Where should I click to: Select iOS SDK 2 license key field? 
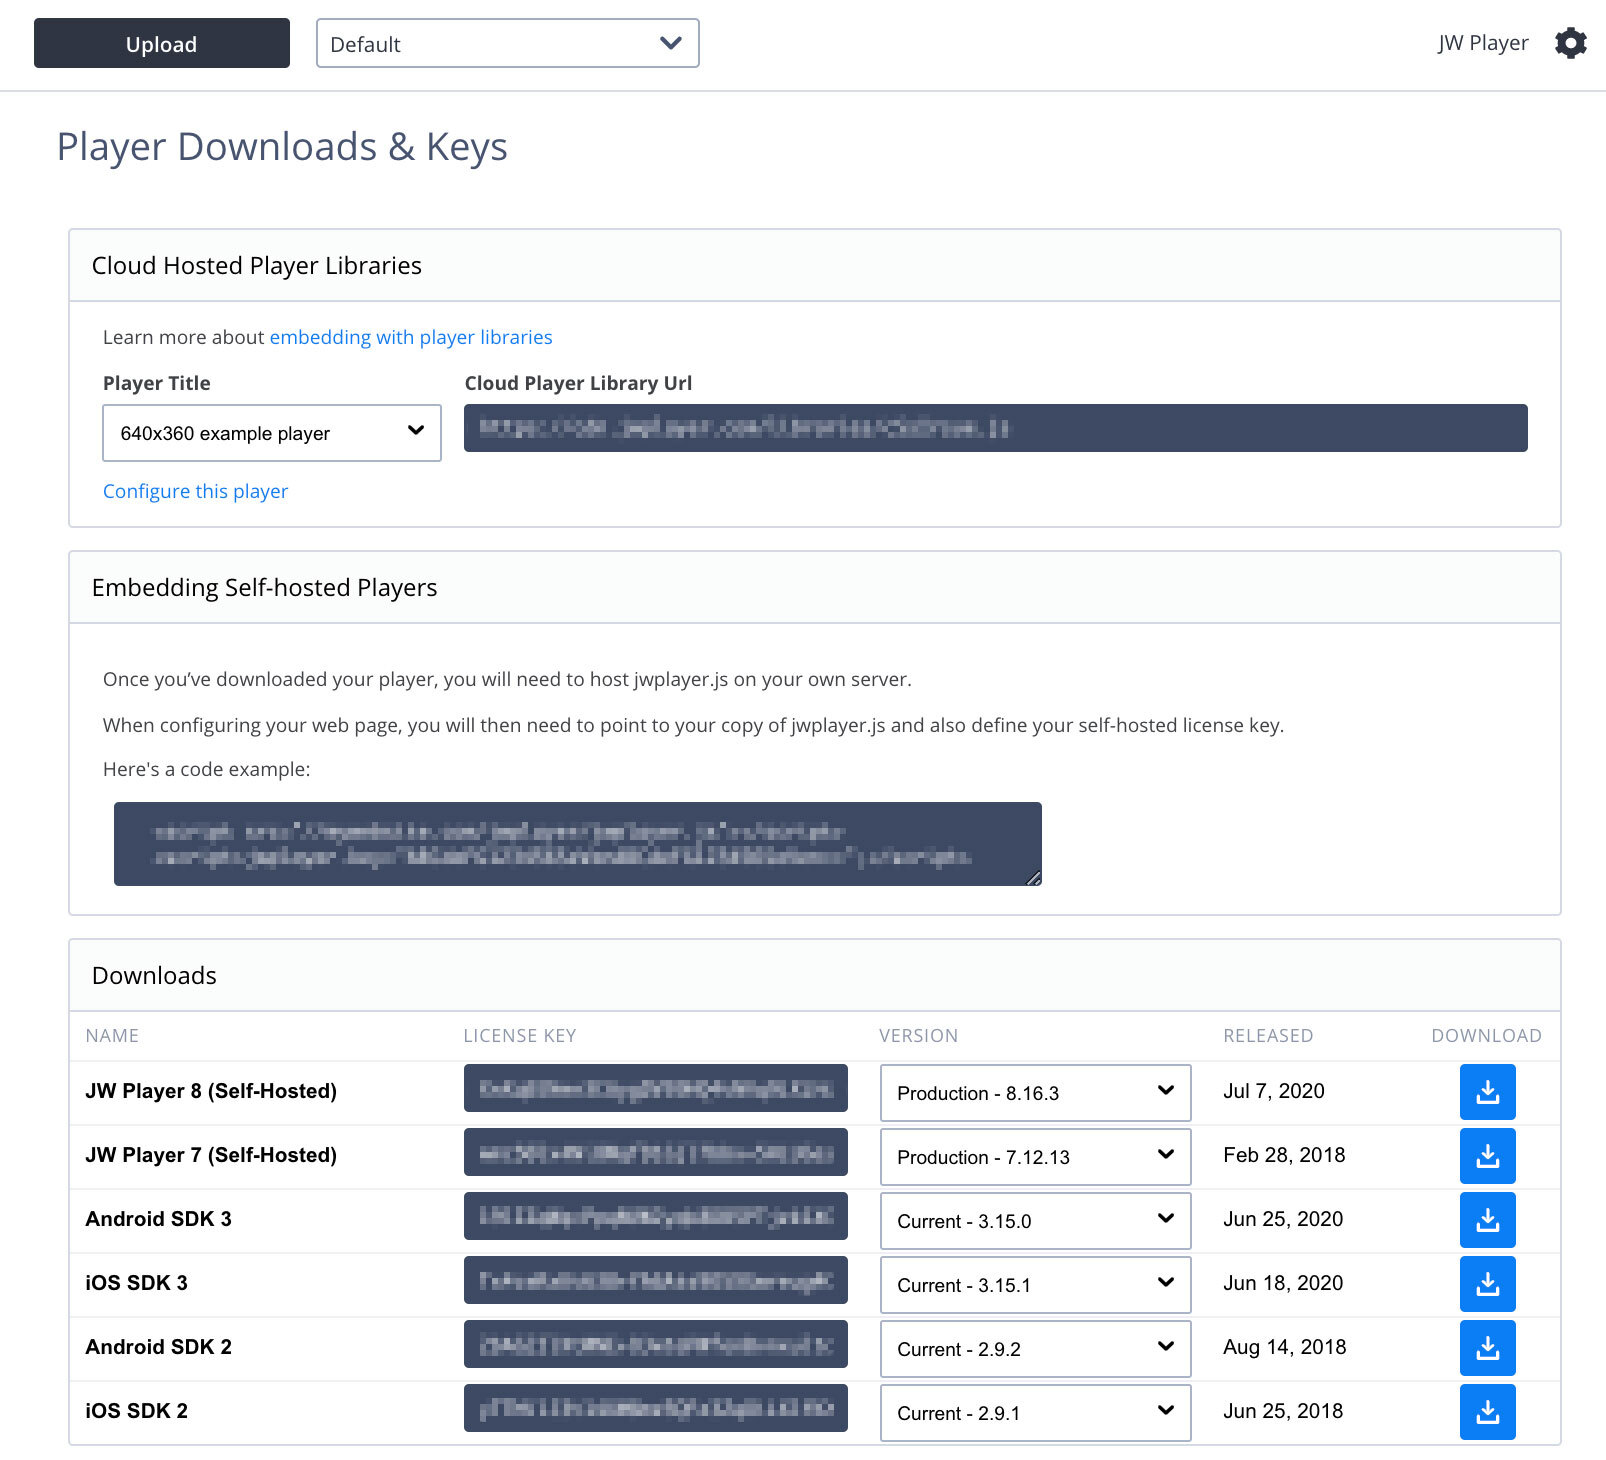tap(655, 1408)
